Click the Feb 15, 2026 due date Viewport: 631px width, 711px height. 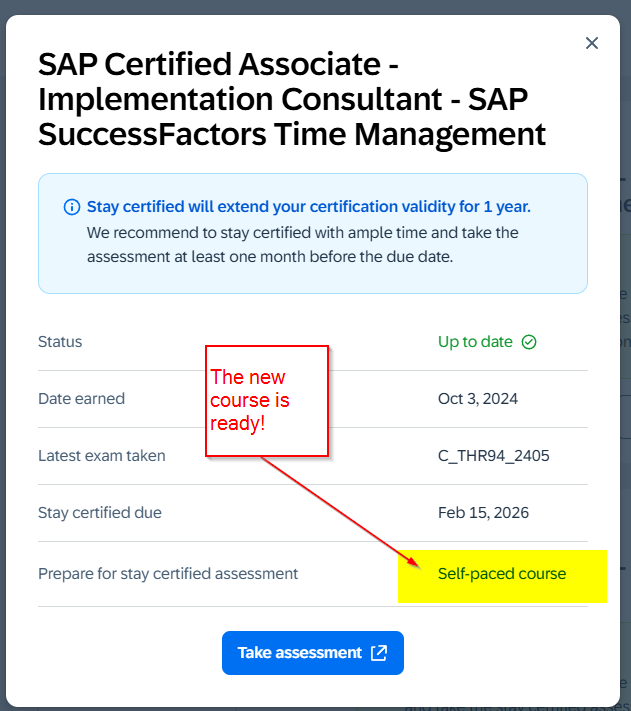click(x=483, y=513)
